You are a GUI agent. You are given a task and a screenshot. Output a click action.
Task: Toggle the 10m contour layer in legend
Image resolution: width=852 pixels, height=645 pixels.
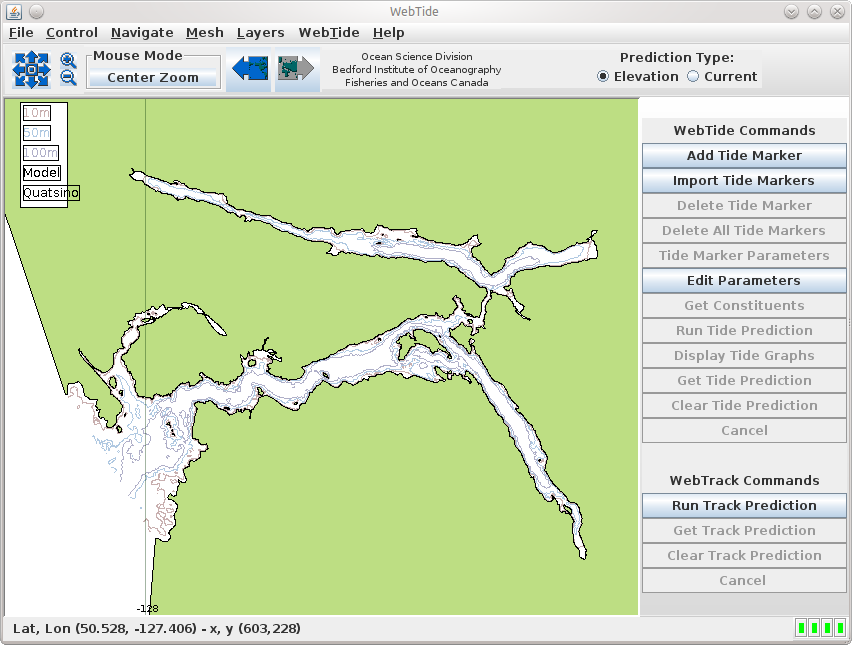click(36, 113)
